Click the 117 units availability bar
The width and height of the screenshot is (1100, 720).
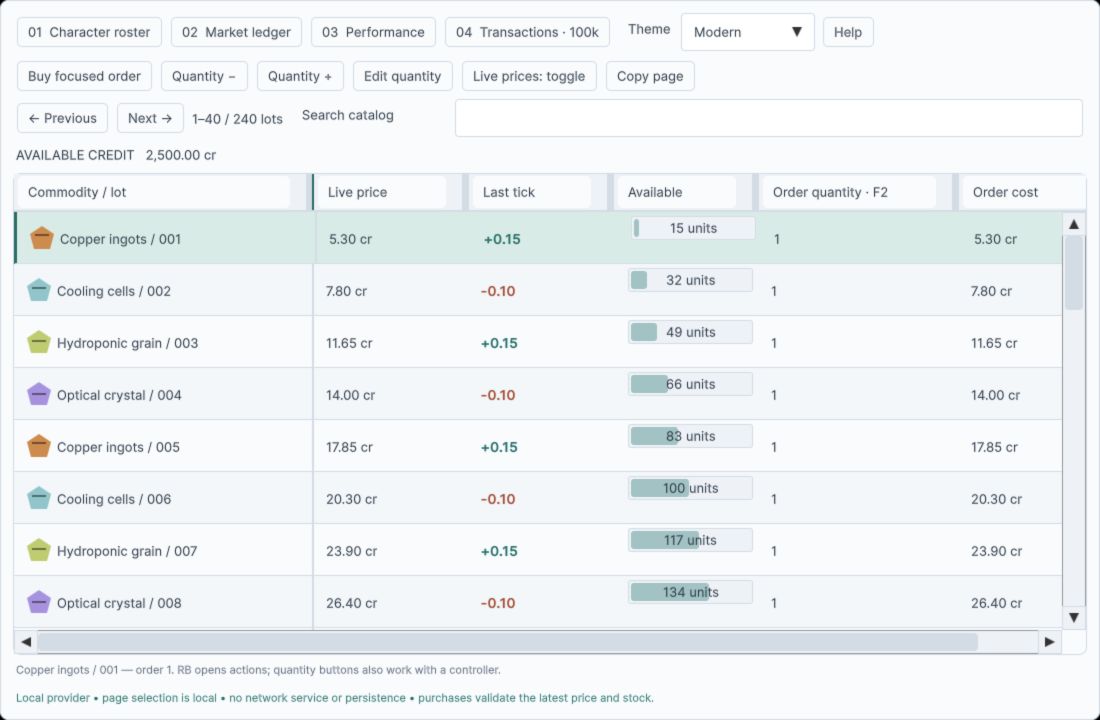[x=690, y=540]
